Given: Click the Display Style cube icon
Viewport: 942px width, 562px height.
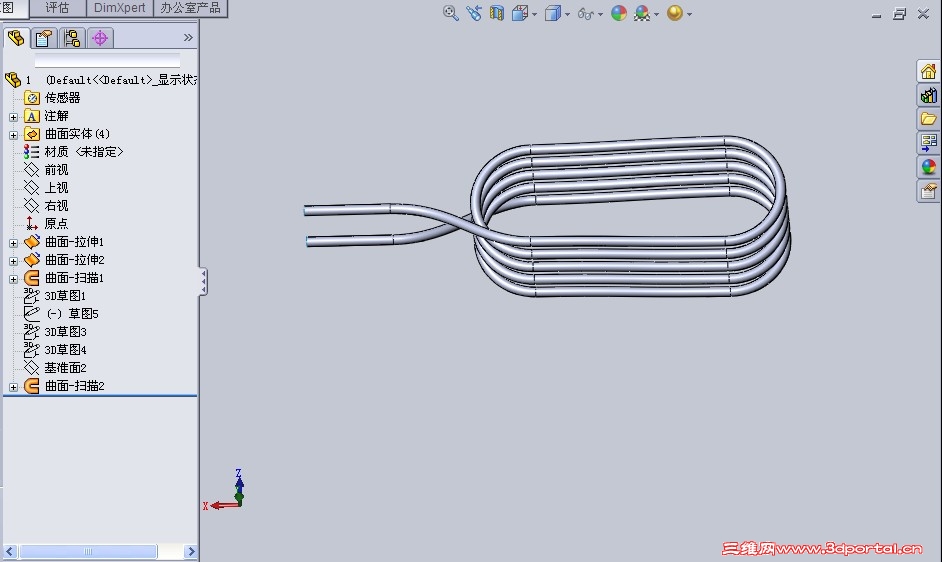Looking at the screenshot, I should (552, 13).
